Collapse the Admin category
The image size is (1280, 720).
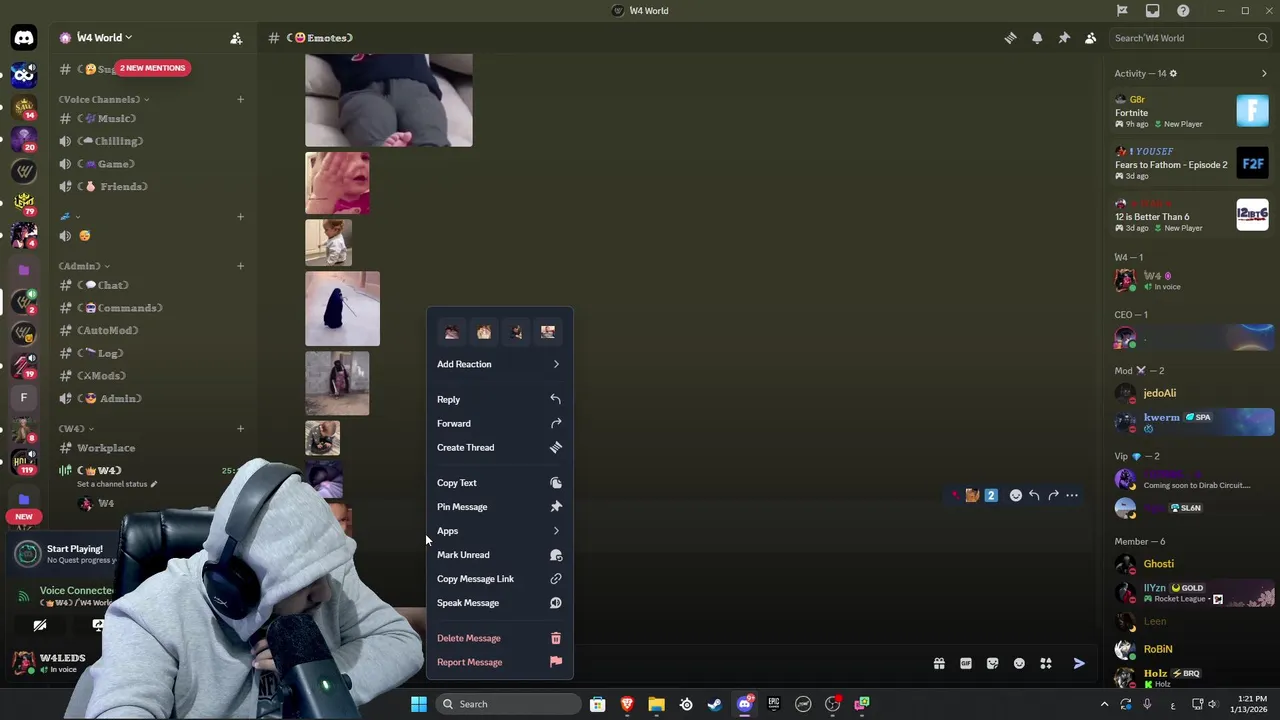[83, 266]
